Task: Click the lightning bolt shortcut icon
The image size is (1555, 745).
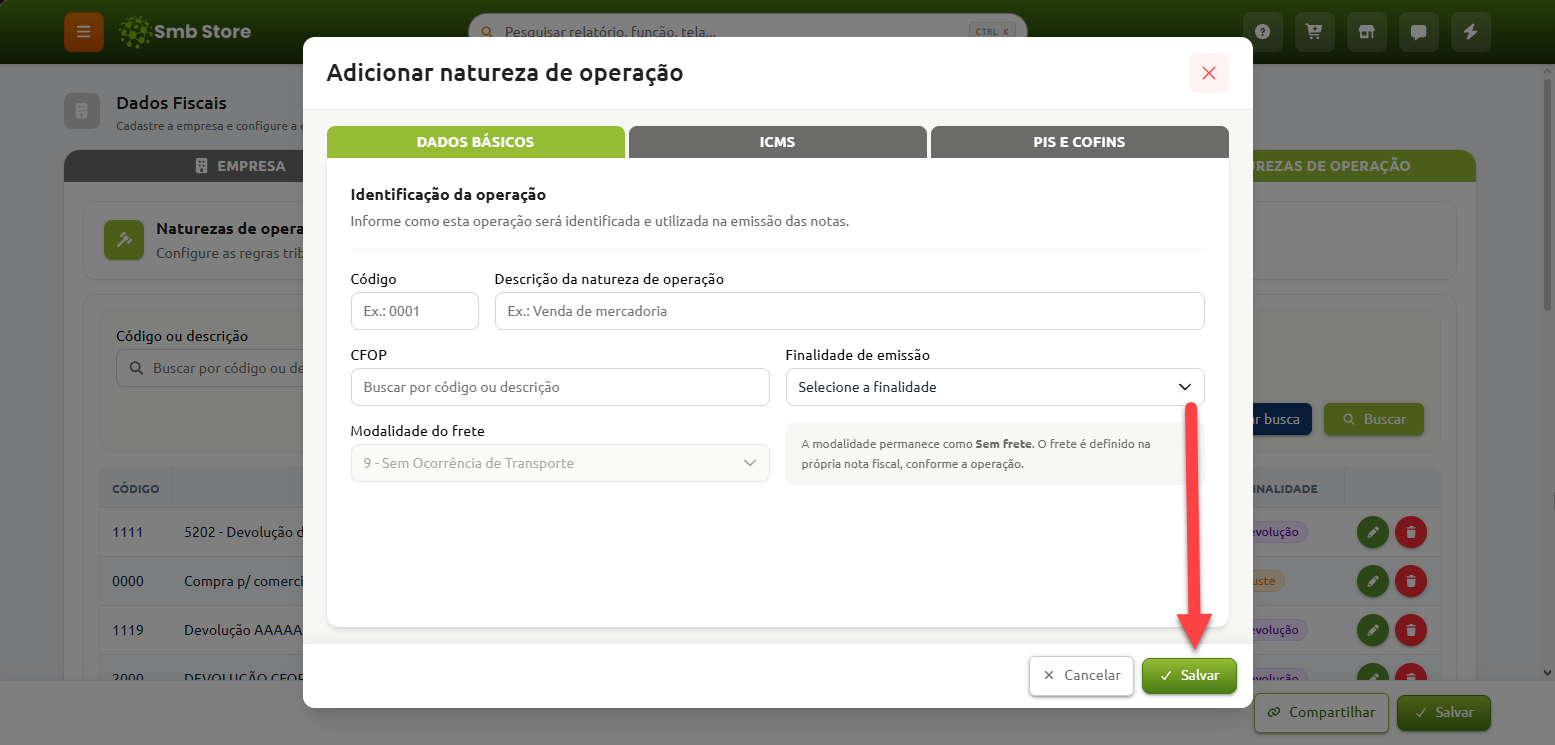Action: [x=1470, y=32]
